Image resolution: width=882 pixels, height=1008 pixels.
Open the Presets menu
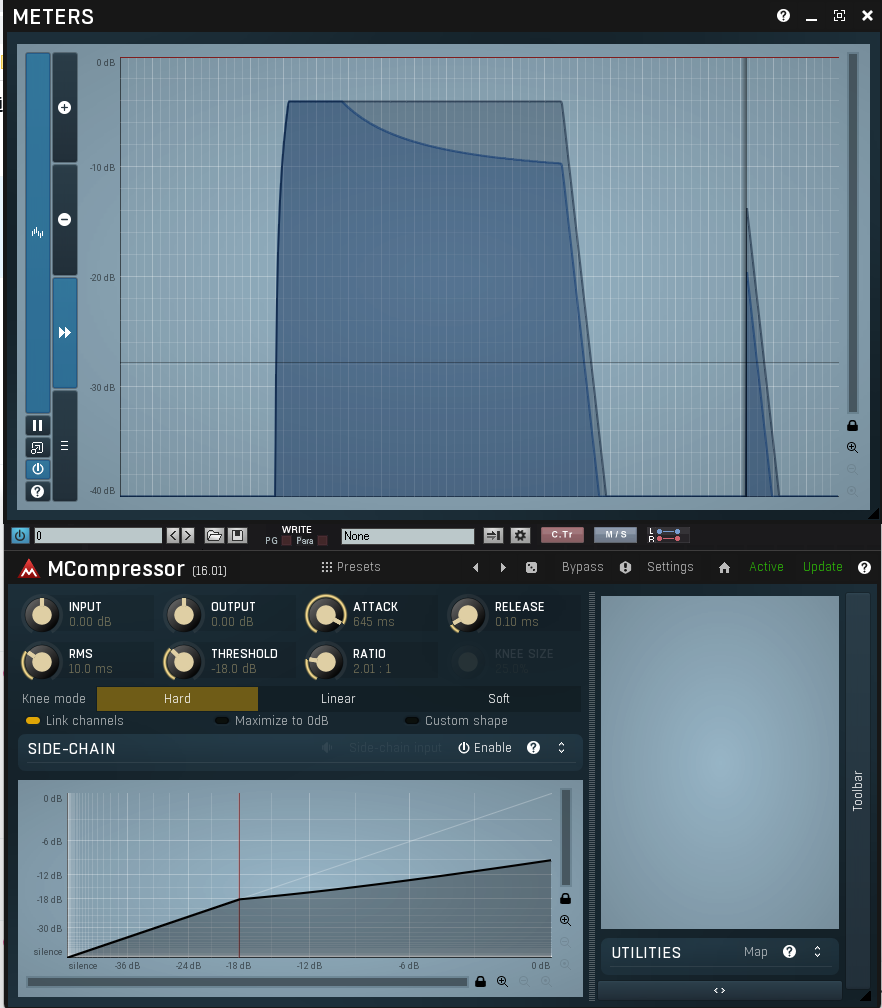tap(351, 567)
